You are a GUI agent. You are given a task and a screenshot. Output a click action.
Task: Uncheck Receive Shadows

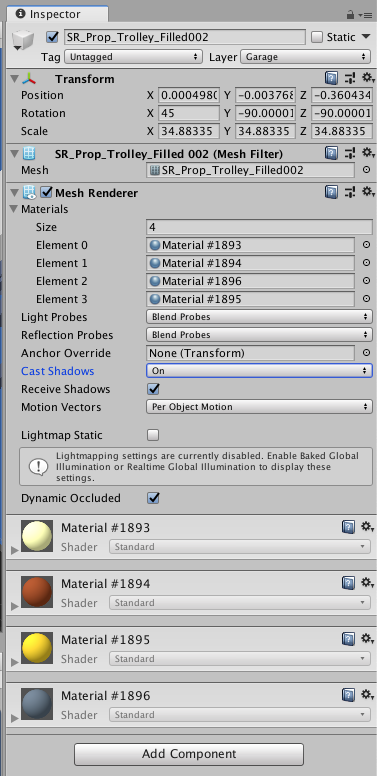pyautogui.click(x=153, y=389)
